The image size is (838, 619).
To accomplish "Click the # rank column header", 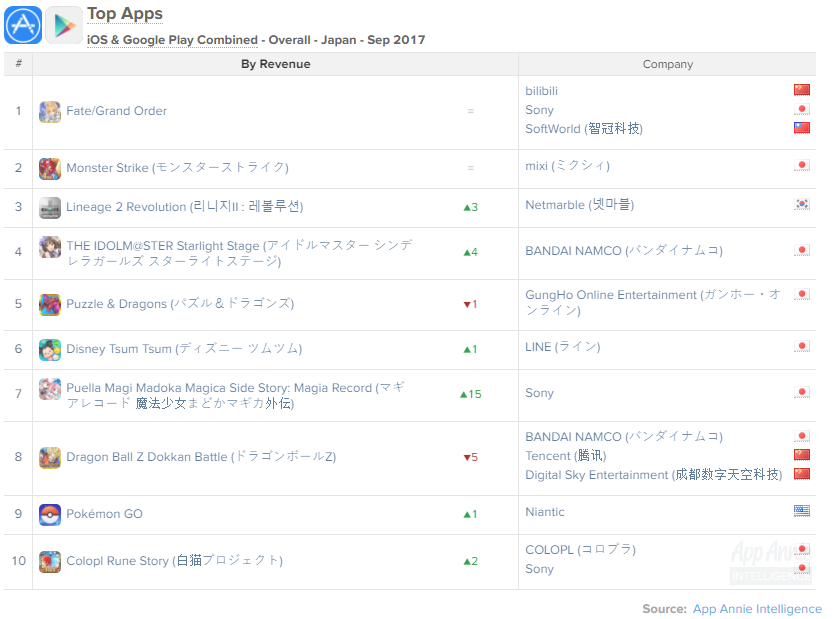I will [x=18, y=64].
